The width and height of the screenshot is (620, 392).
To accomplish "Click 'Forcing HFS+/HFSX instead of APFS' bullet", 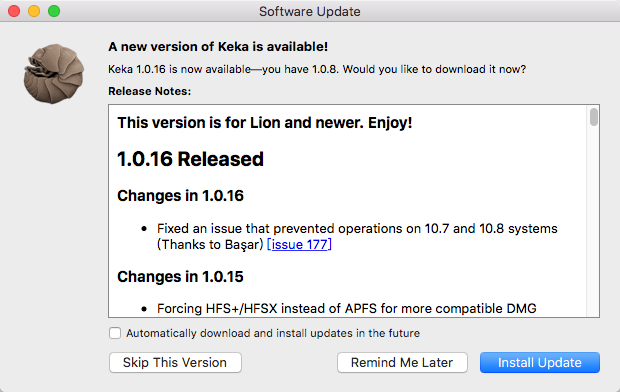I will pyautogui.click(x=346, y=309).
